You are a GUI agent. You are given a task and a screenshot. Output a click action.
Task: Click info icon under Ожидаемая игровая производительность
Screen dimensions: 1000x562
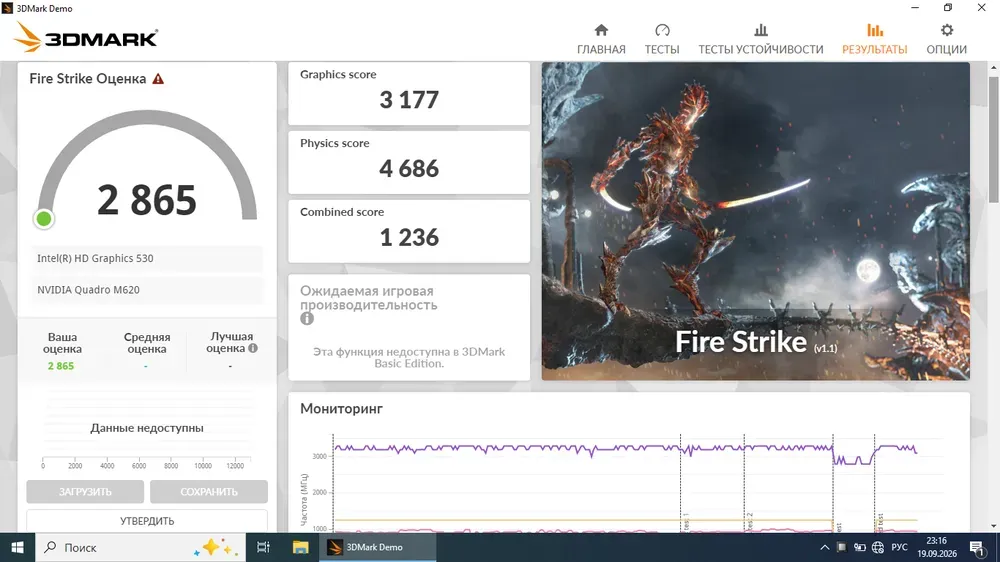[307, 319]
